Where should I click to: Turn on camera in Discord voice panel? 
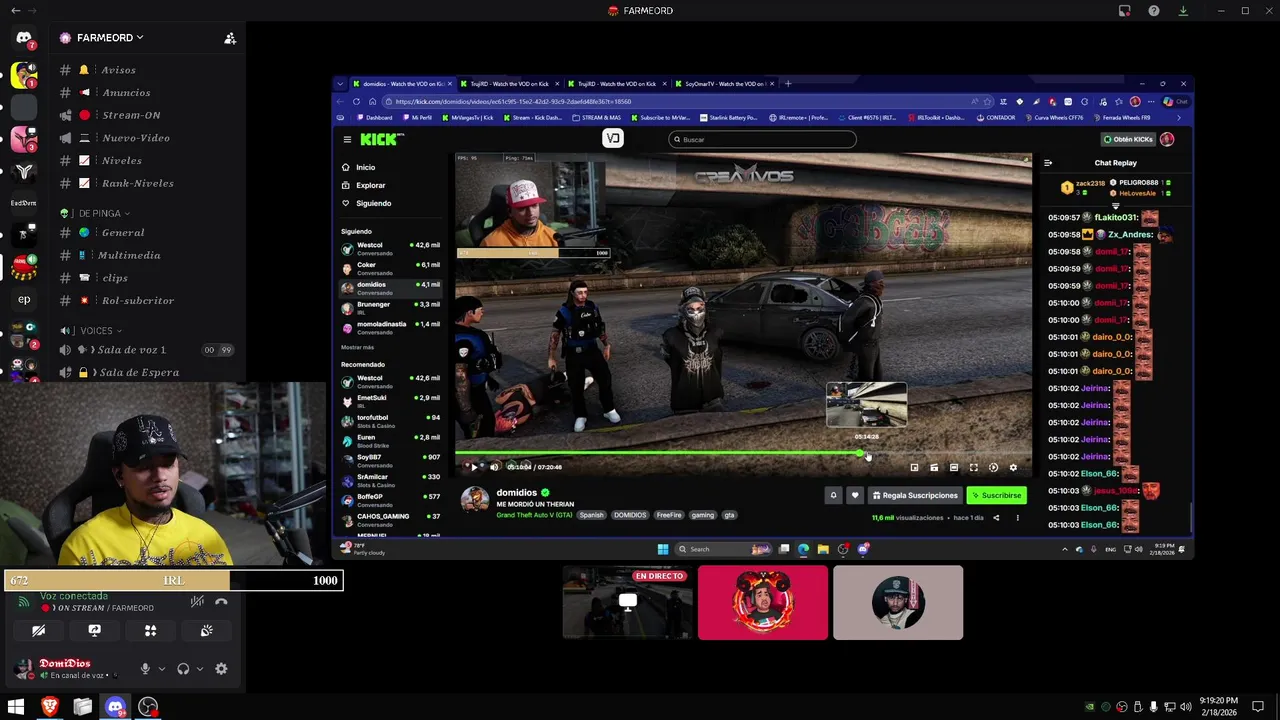(x=38, y=631)
